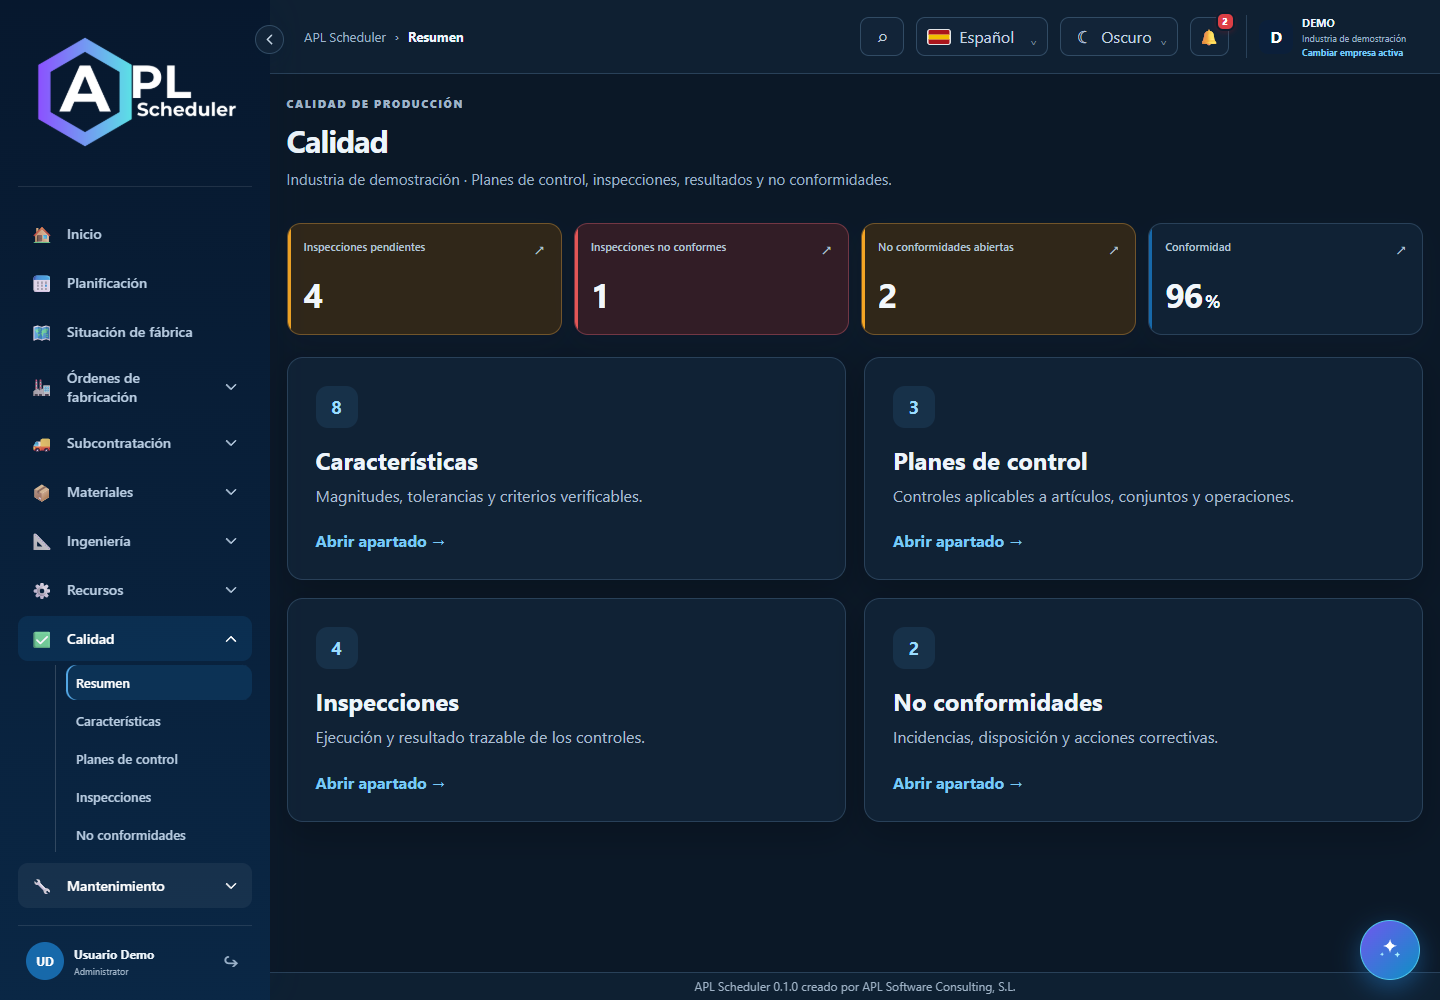The image size is (1440, 1000).
Task: Select Planes de control in sidebar
Action: click(159, 759)
